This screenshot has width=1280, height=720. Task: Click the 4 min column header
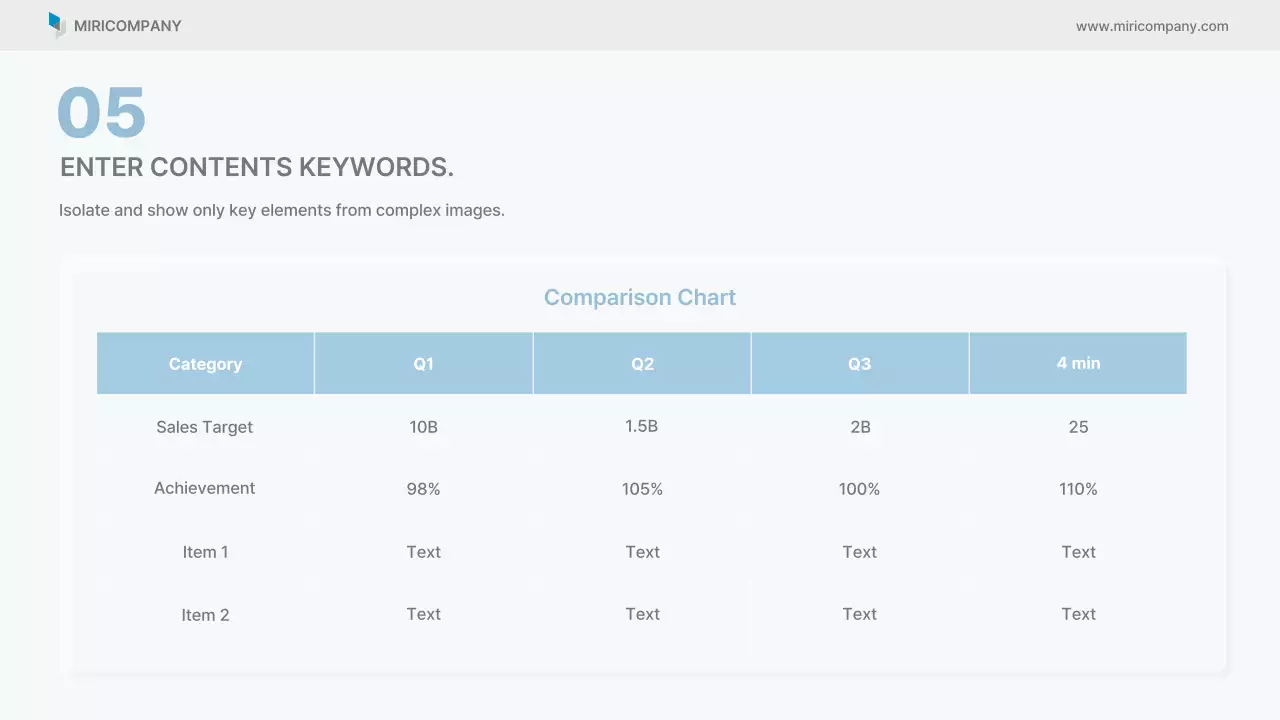1078,363
